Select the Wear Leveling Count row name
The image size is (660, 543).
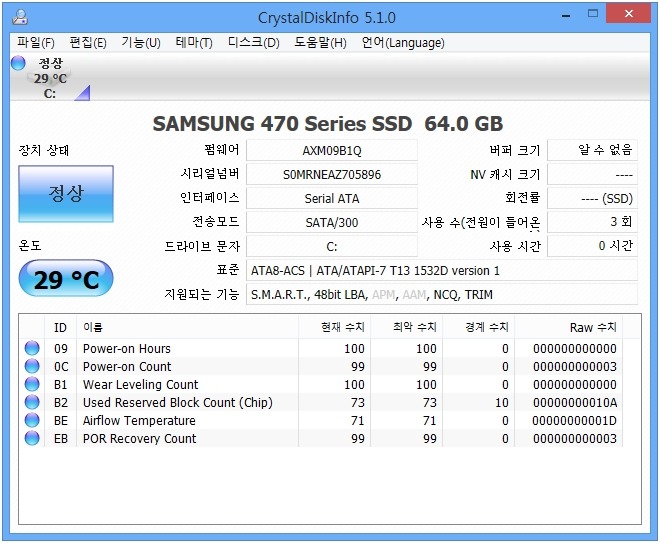click(x=141, y=385)
